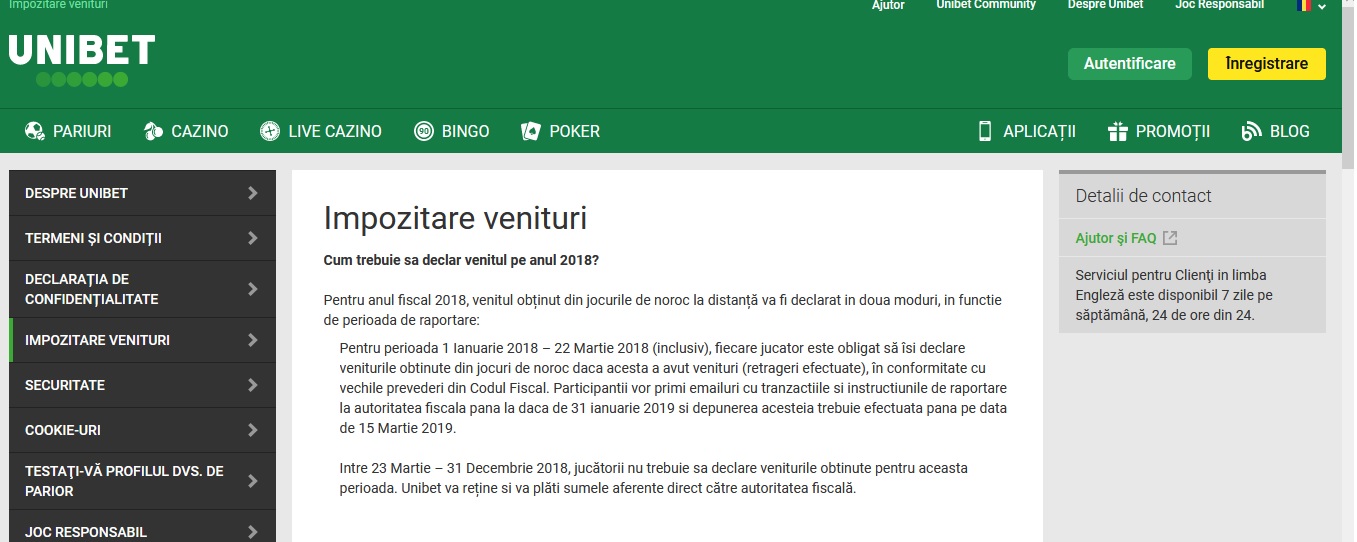Expand Despre Unibet sidebar chevron
1357x542 pixels.
pyautogui.click(x=253, y=193)
